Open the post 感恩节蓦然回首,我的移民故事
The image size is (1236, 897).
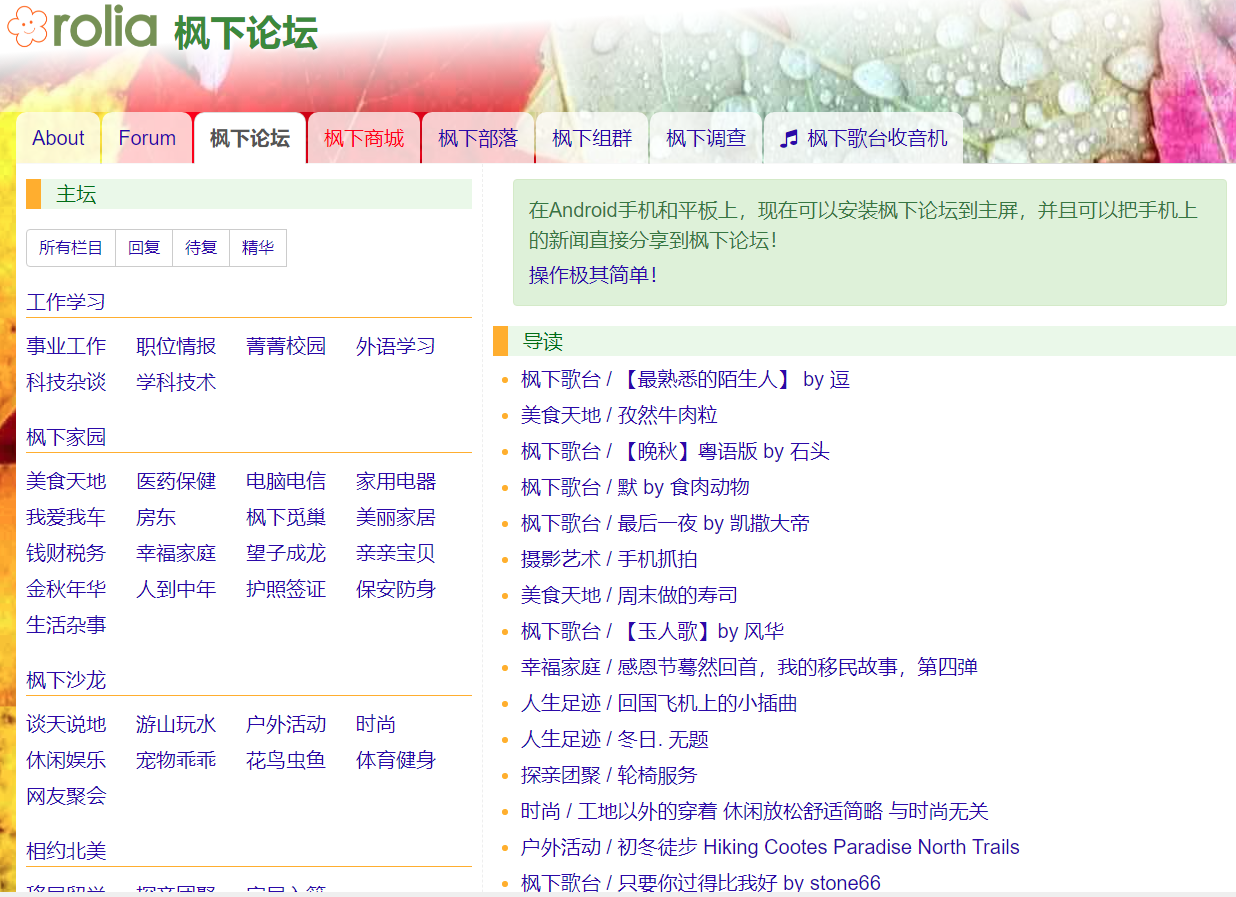pos(798,667)
